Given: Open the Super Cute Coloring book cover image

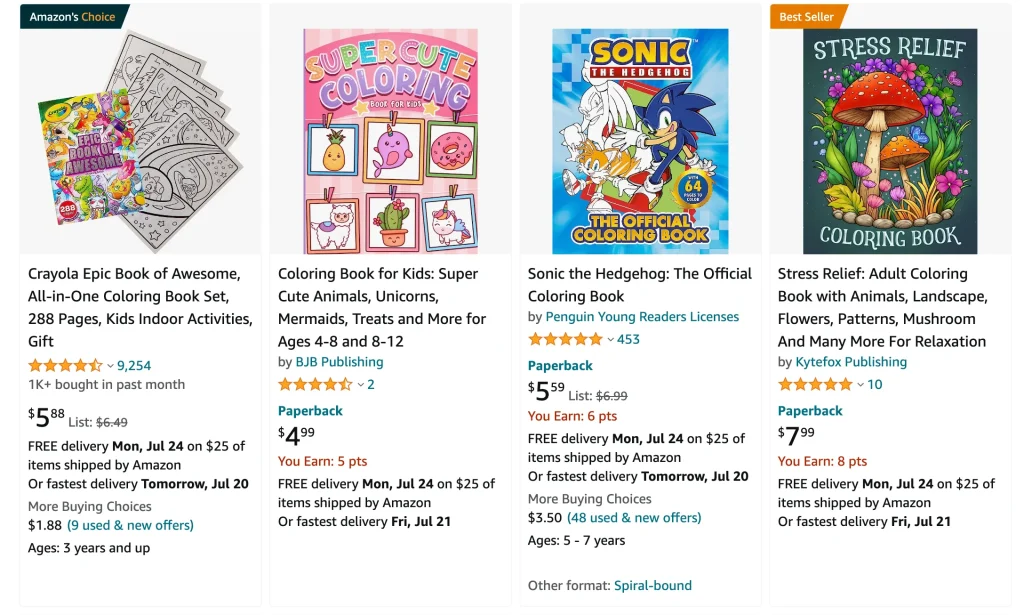Looking at the screenshot, I should pyautogui.click(x=390, y=142).
